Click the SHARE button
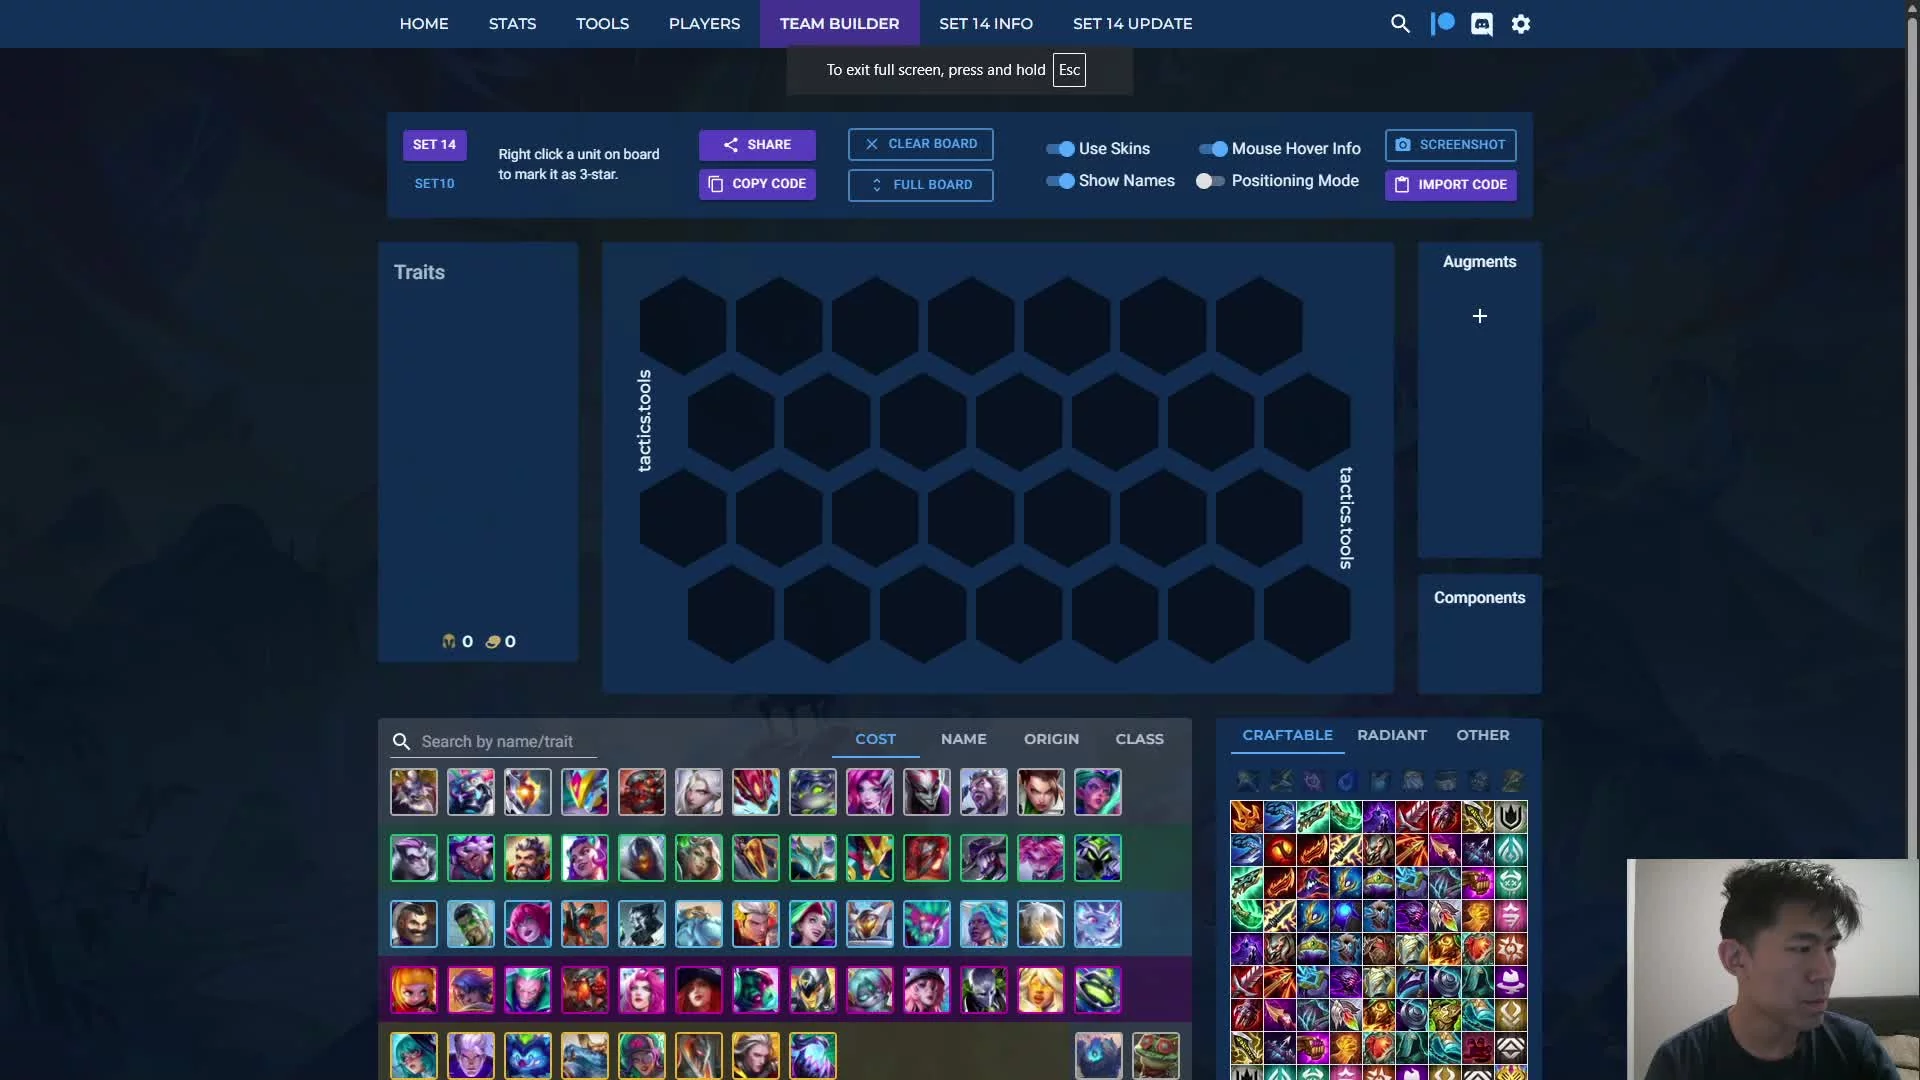This screenshot has height=1080, width=1920. [x=757, y=145]
